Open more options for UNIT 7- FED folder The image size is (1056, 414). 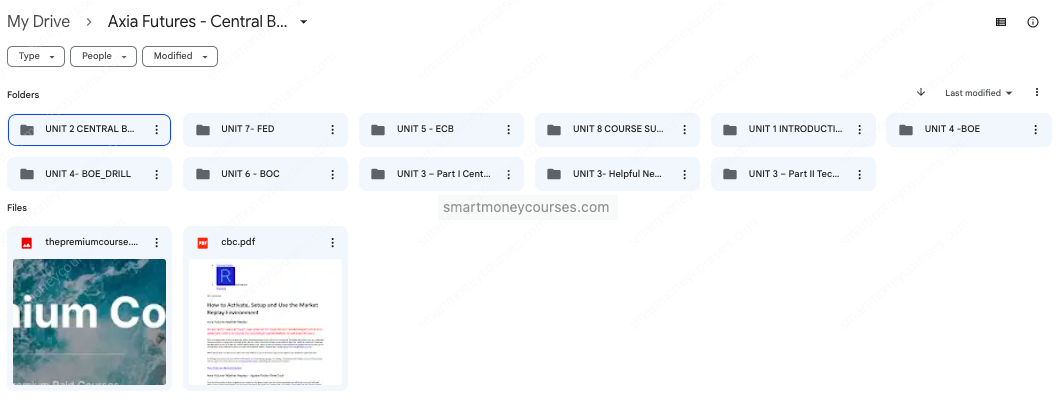[332, 130]
